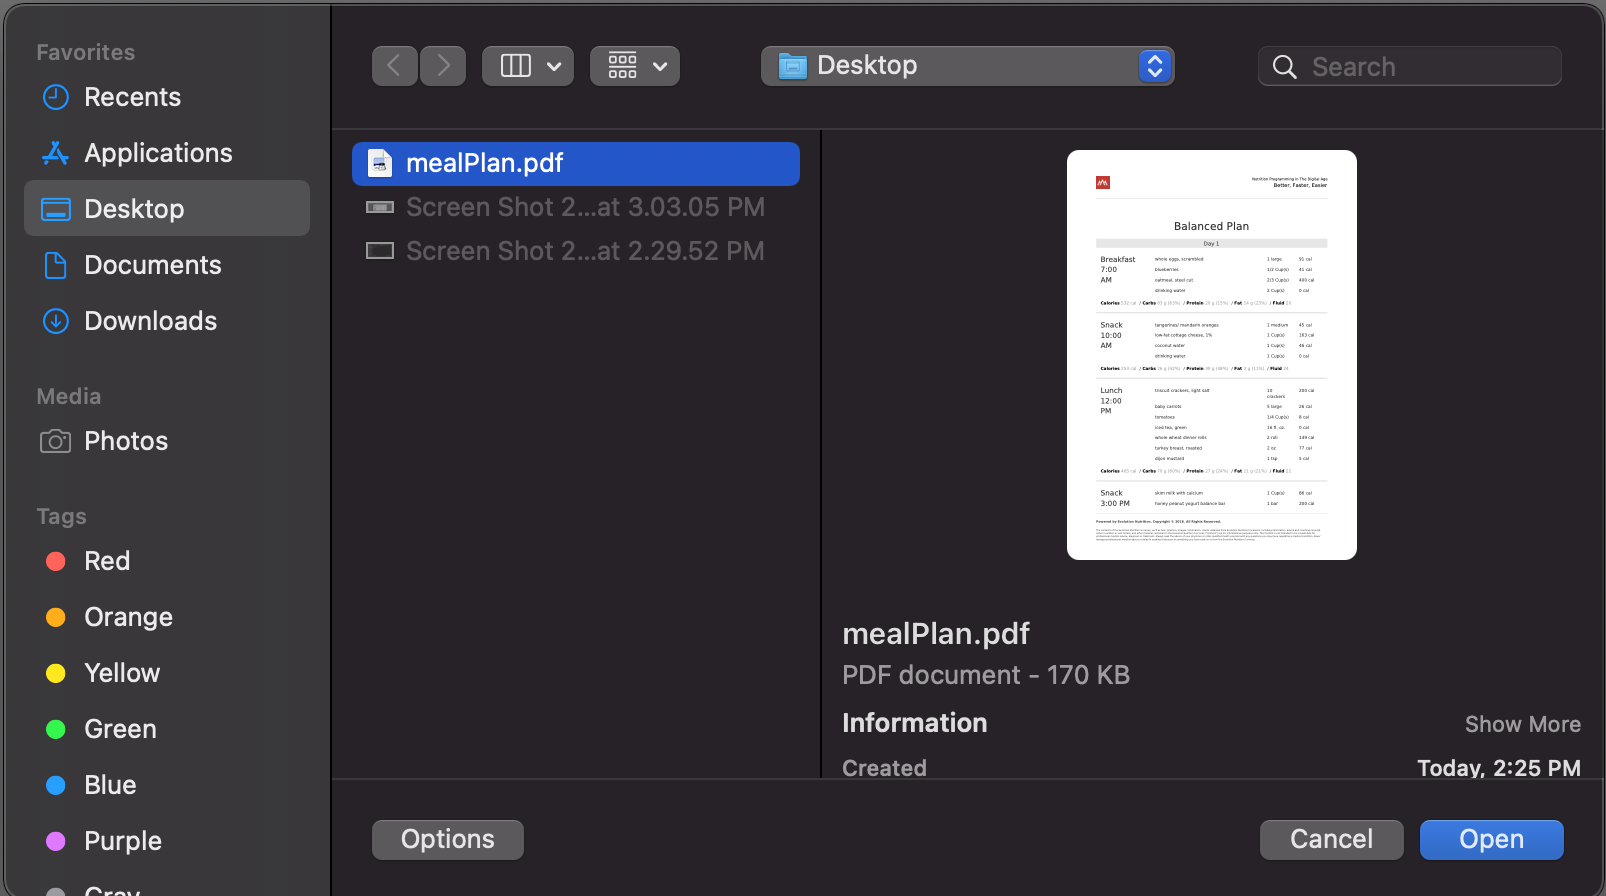
Task: Select mealPlan.pdf in the file list
Action: [576, 163]
